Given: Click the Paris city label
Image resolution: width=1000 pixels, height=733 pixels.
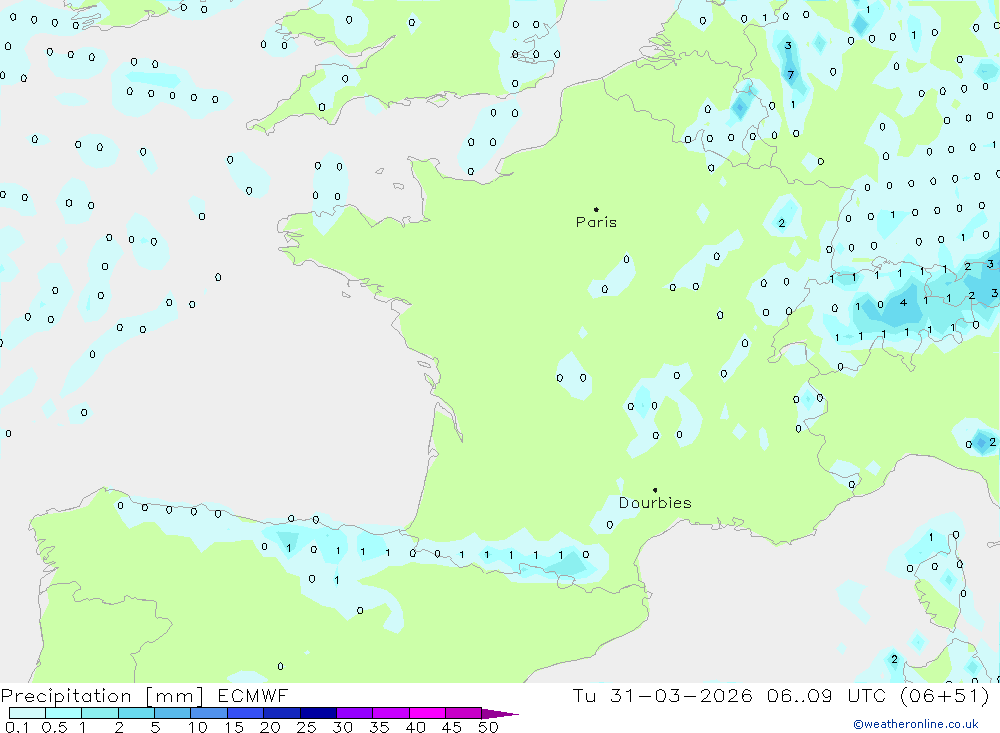Looking at the screenshot, I should pyautogui.click(x=596, y=222).
